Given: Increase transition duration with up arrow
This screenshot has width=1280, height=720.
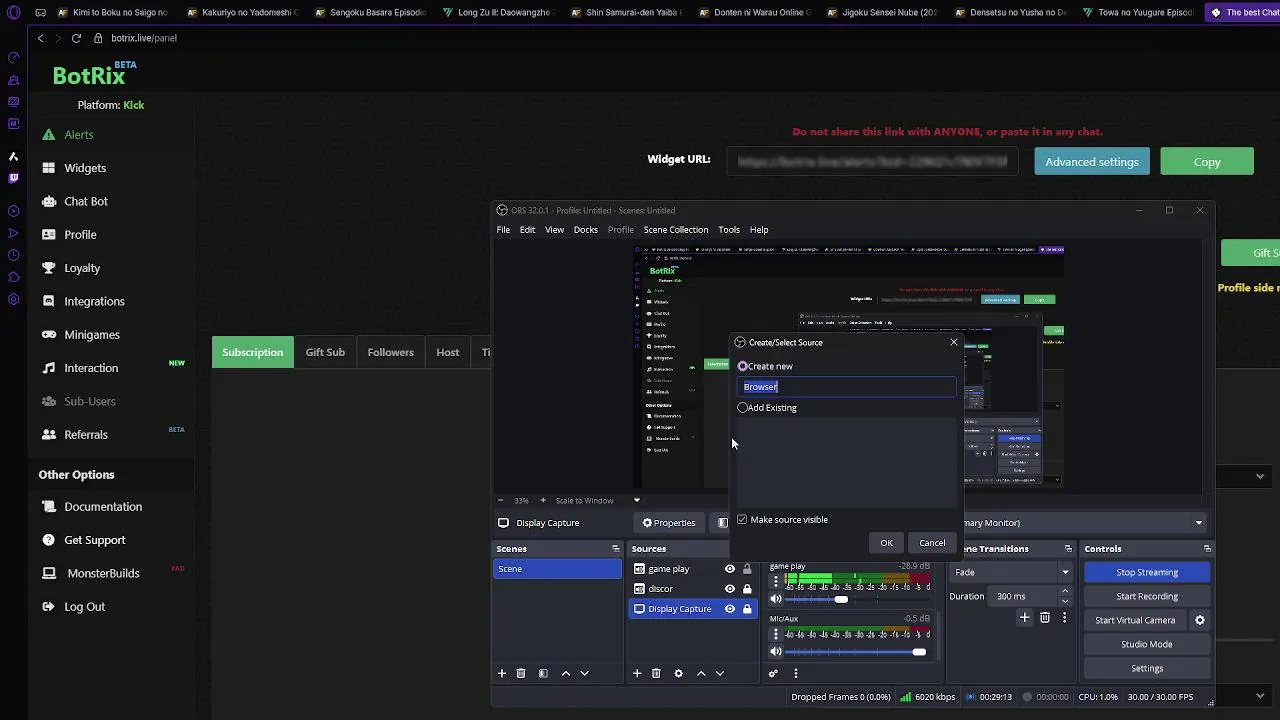Looking at the screenshot, I should [x=1065, y=591].
